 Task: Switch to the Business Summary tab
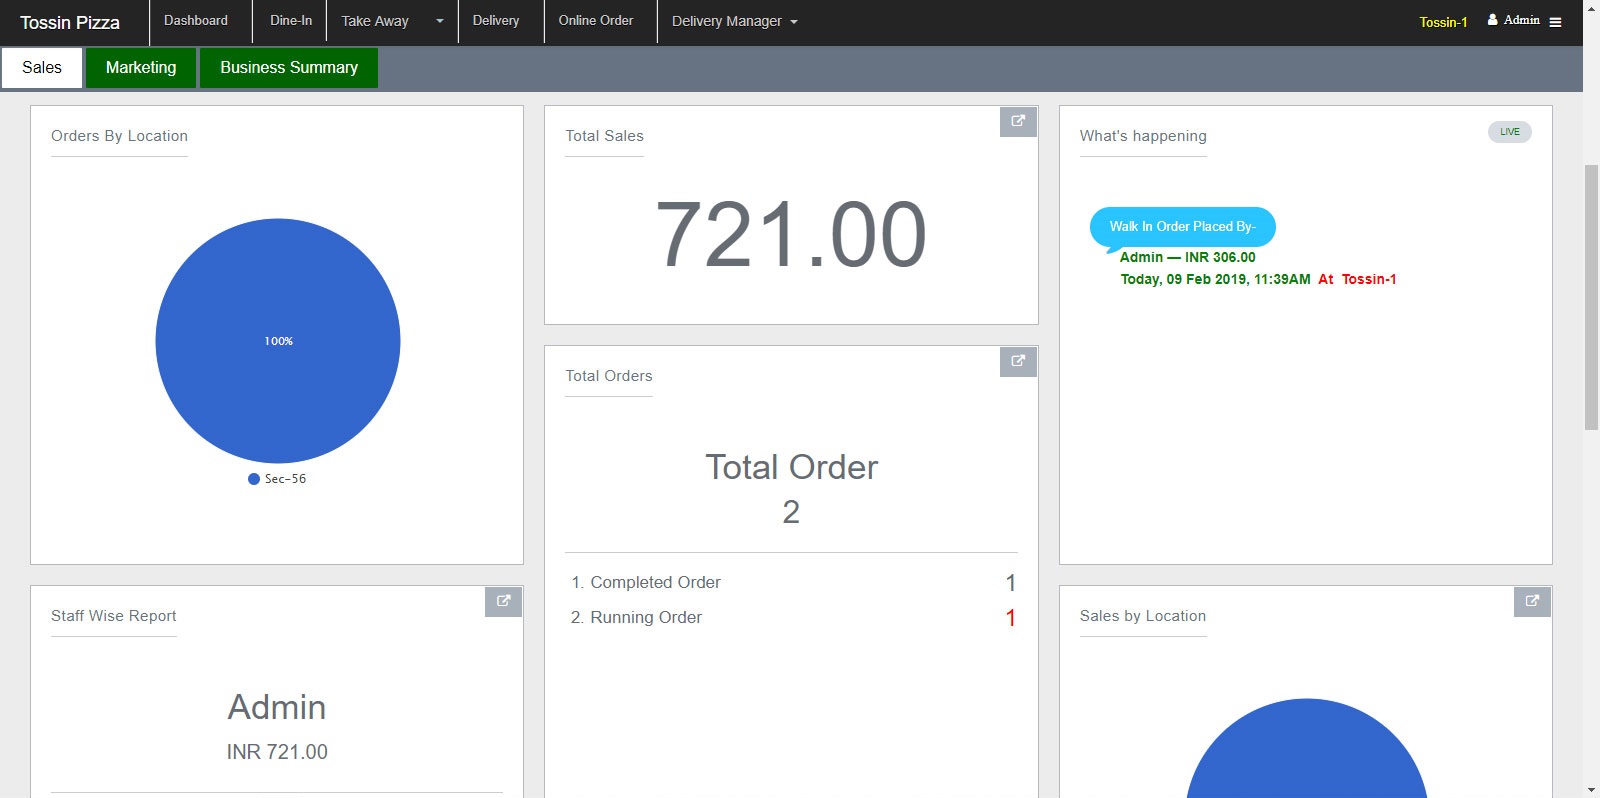coord(289,67)
